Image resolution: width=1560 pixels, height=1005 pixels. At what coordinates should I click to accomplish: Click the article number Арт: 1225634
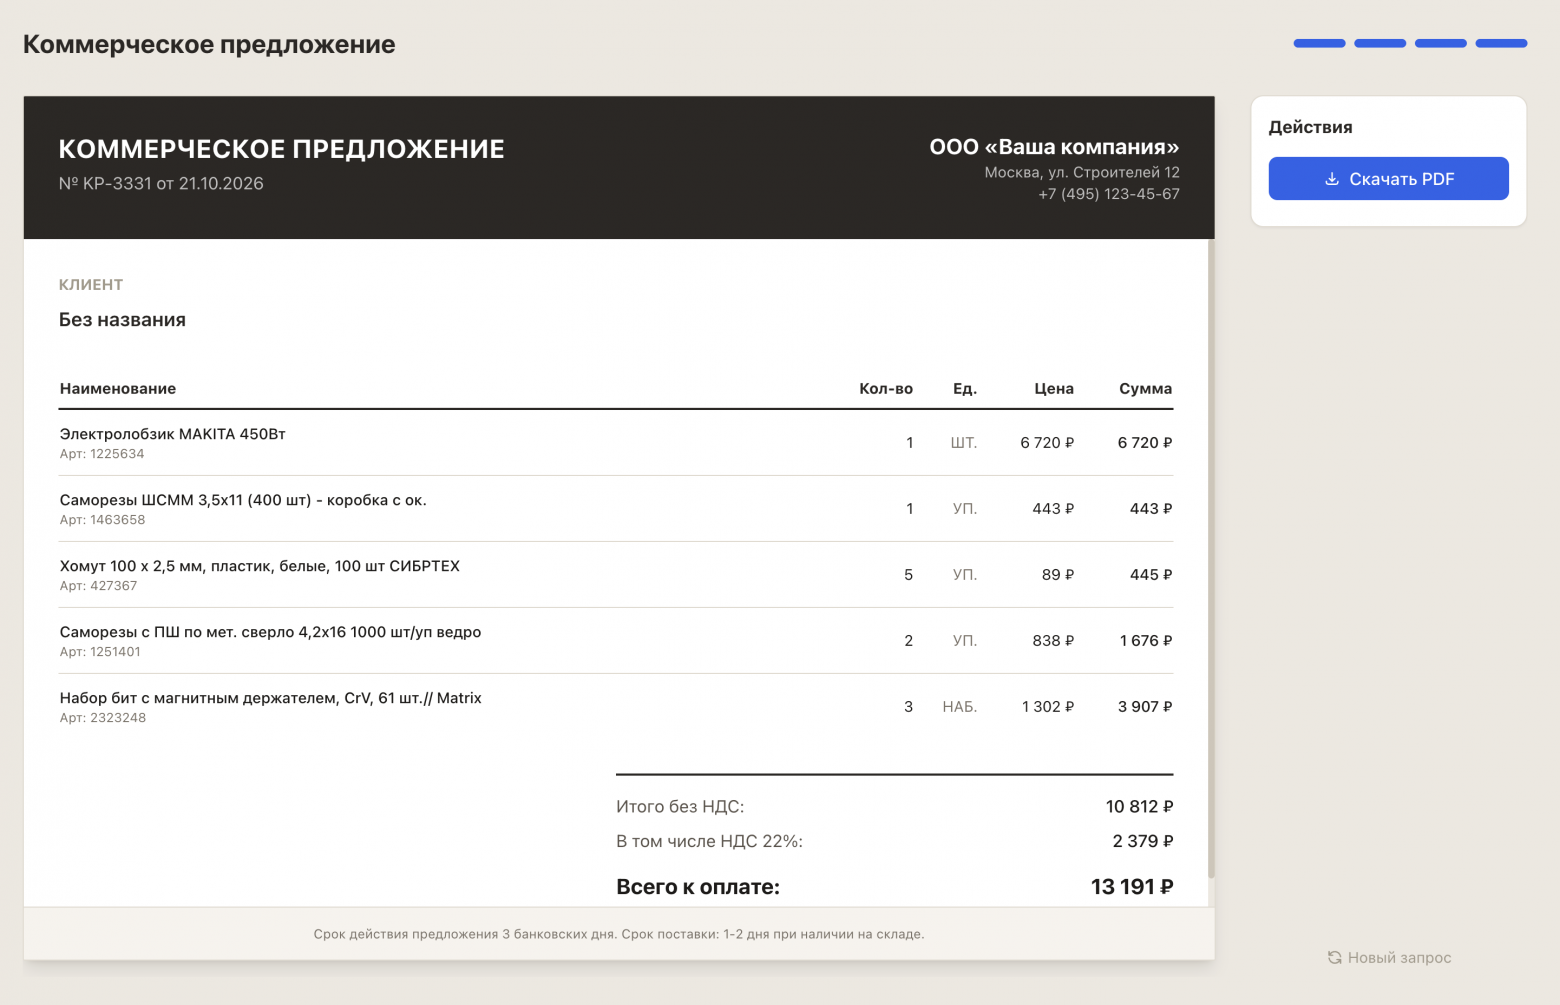tap(102, 454)
